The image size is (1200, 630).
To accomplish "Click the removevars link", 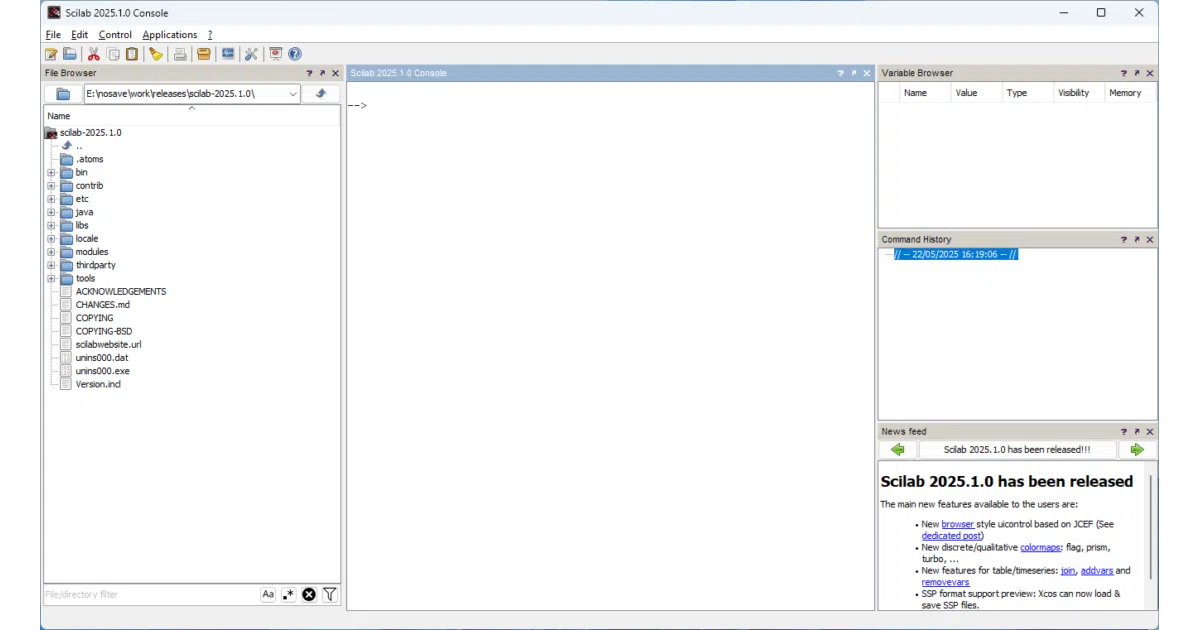I will pyautogui.click(x=945, y=582).
